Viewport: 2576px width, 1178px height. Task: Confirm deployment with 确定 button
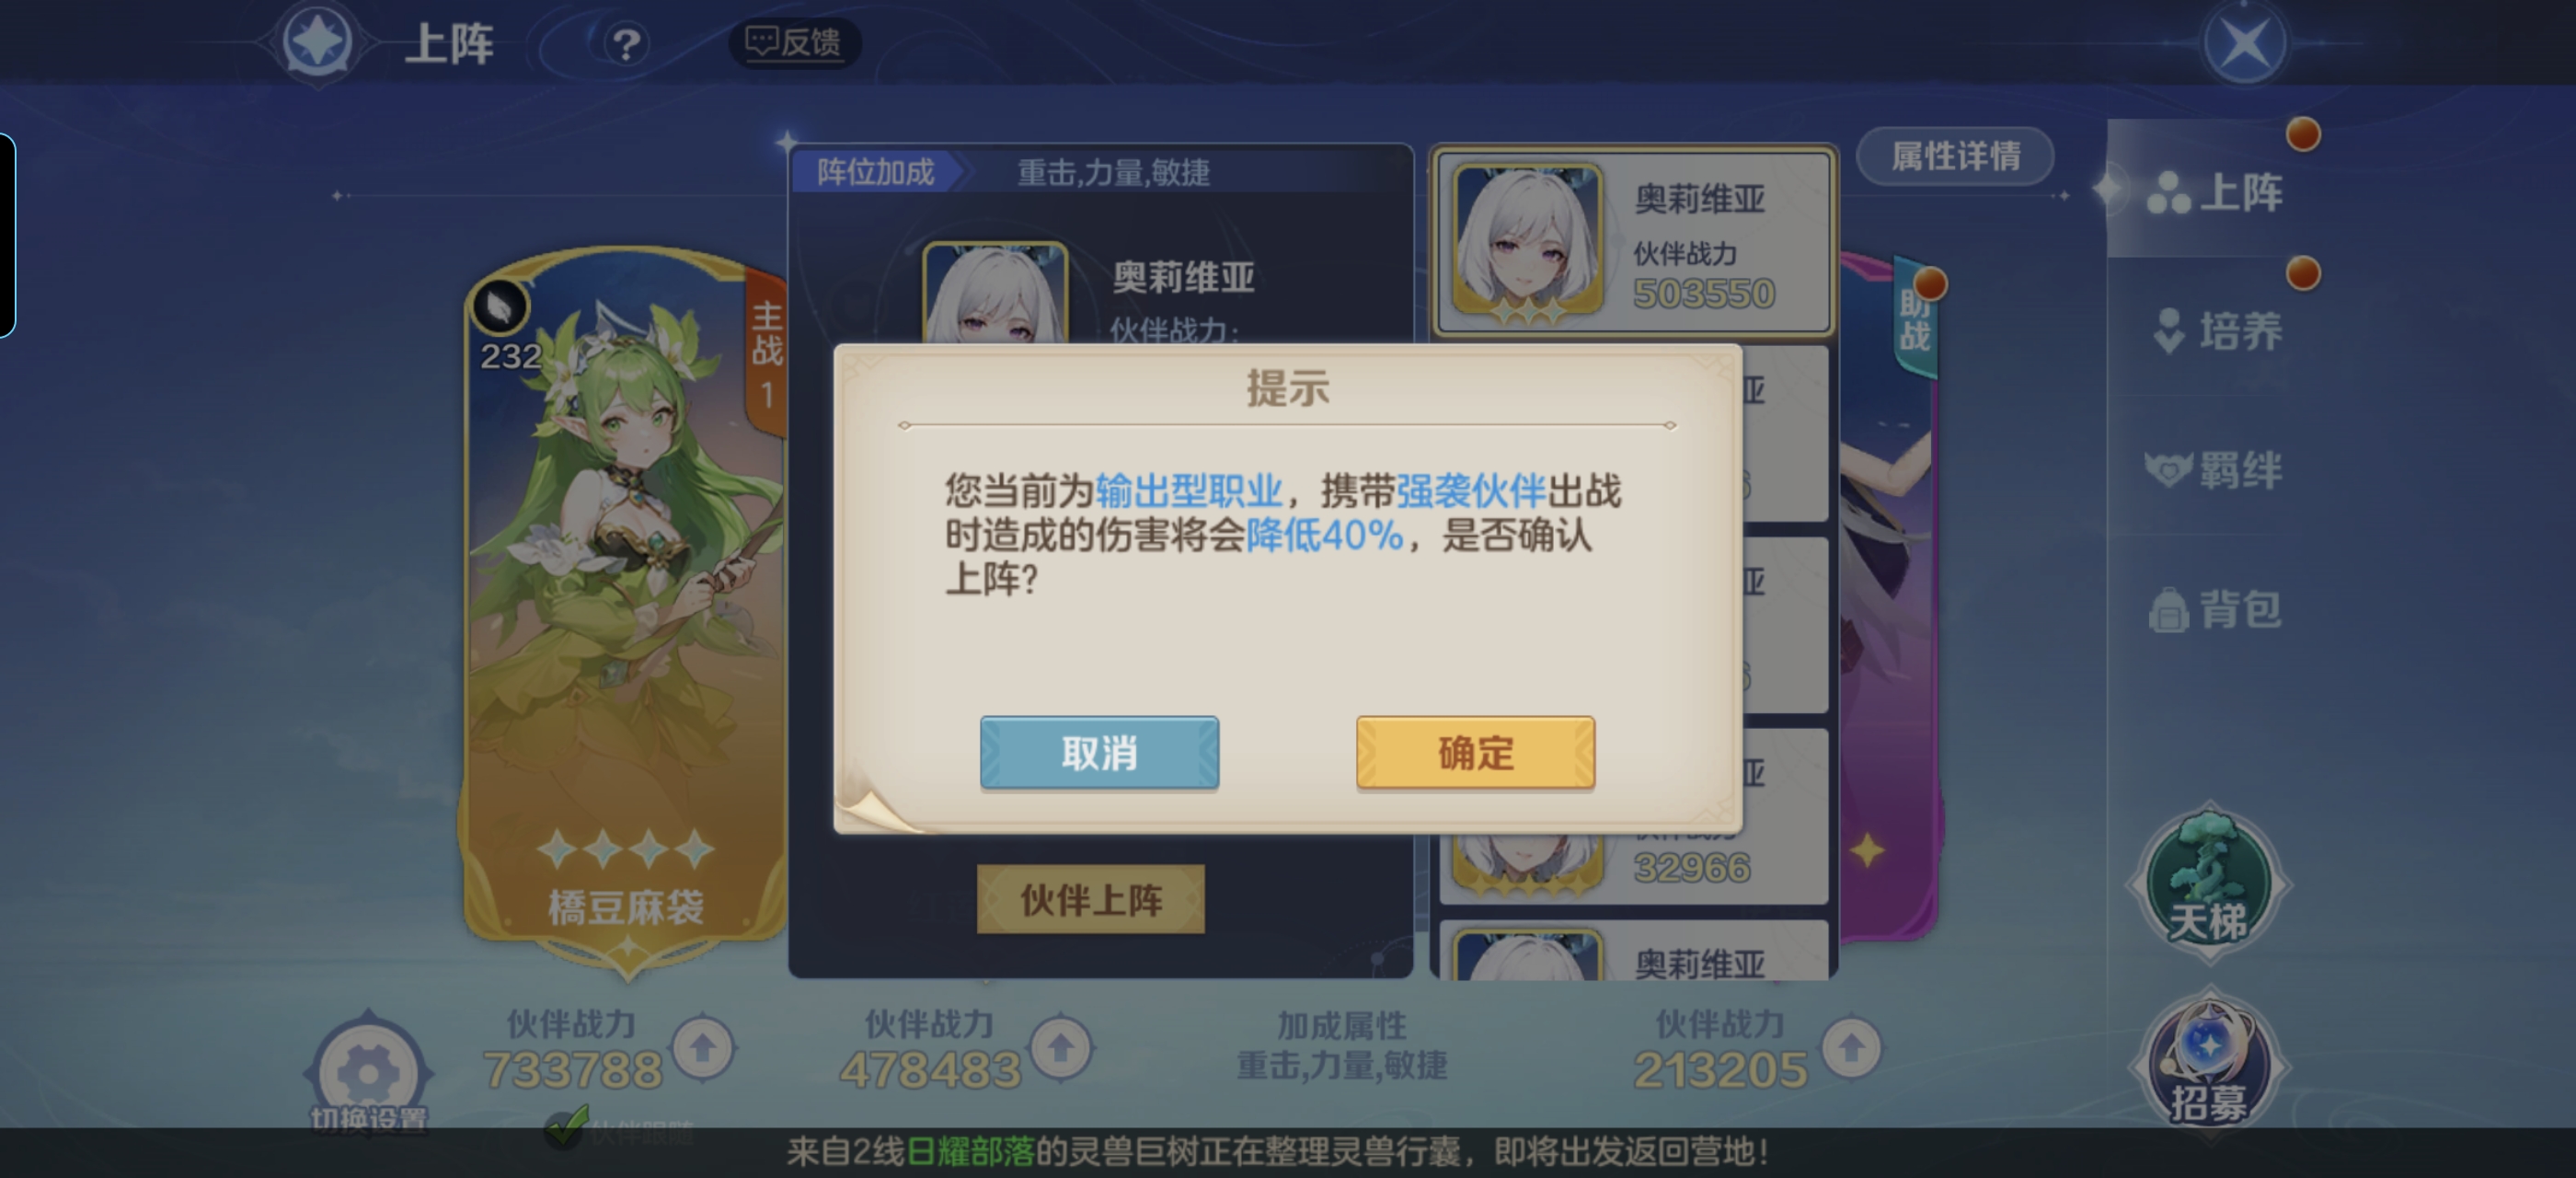click(x=1475, y=753)
